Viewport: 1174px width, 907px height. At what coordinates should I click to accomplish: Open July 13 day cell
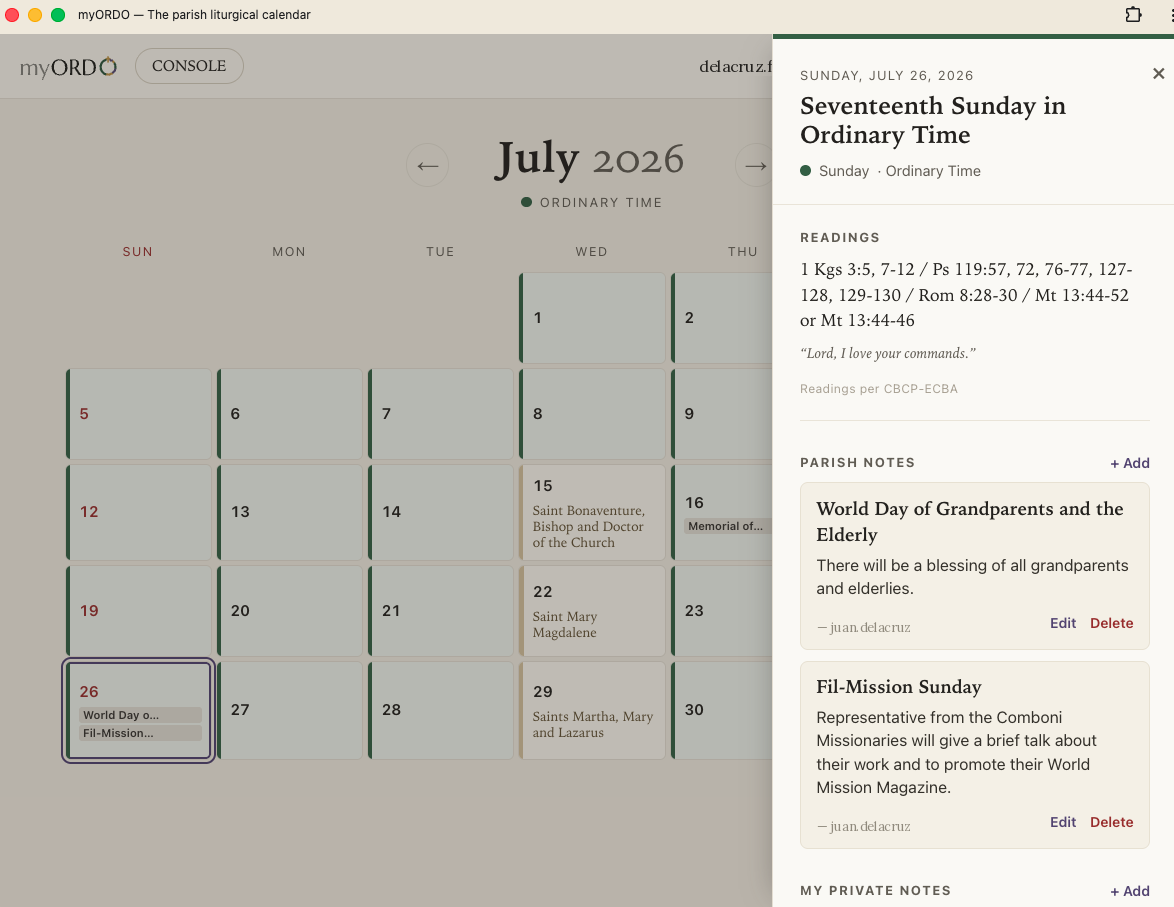(290, 512)
